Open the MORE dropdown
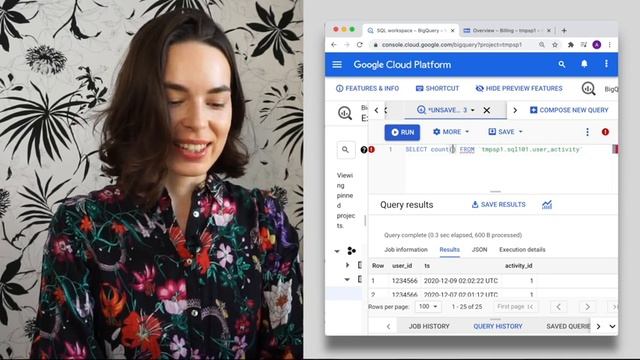Image resolution: width=640 pixels, height=360 pixels. point(451,132)
